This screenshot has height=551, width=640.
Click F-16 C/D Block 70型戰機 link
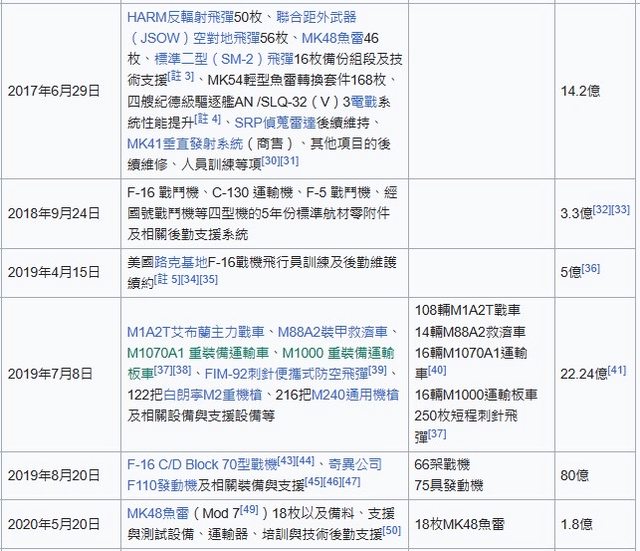(x=209, y=465)
